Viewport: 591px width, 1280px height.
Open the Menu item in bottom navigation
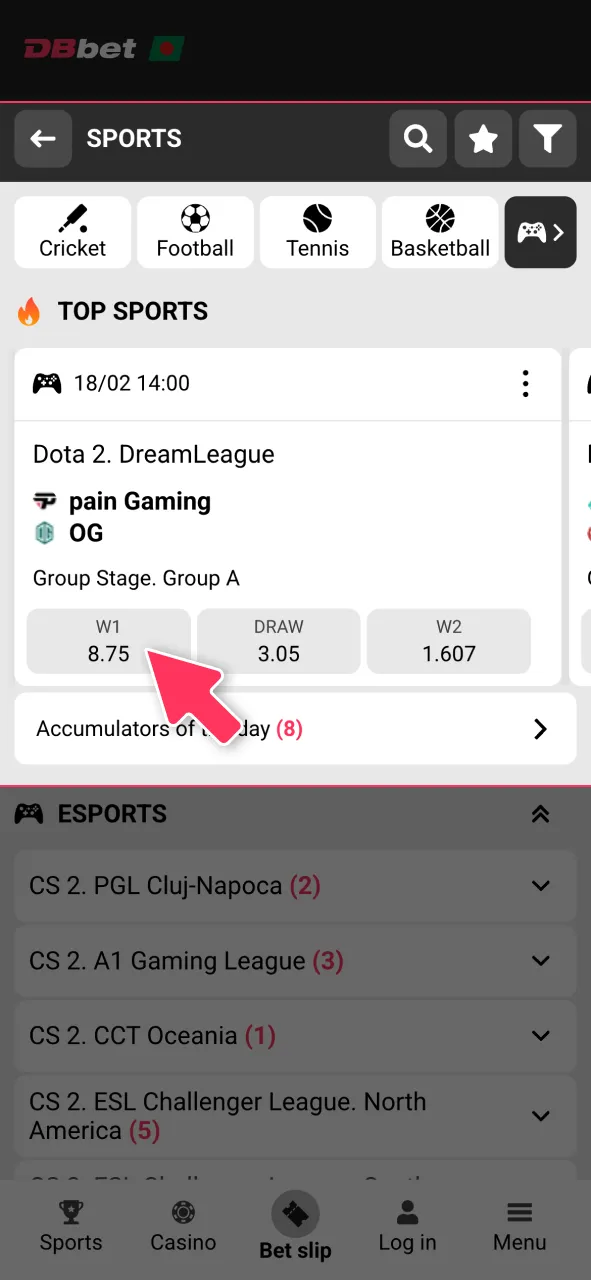(519, 1225)
